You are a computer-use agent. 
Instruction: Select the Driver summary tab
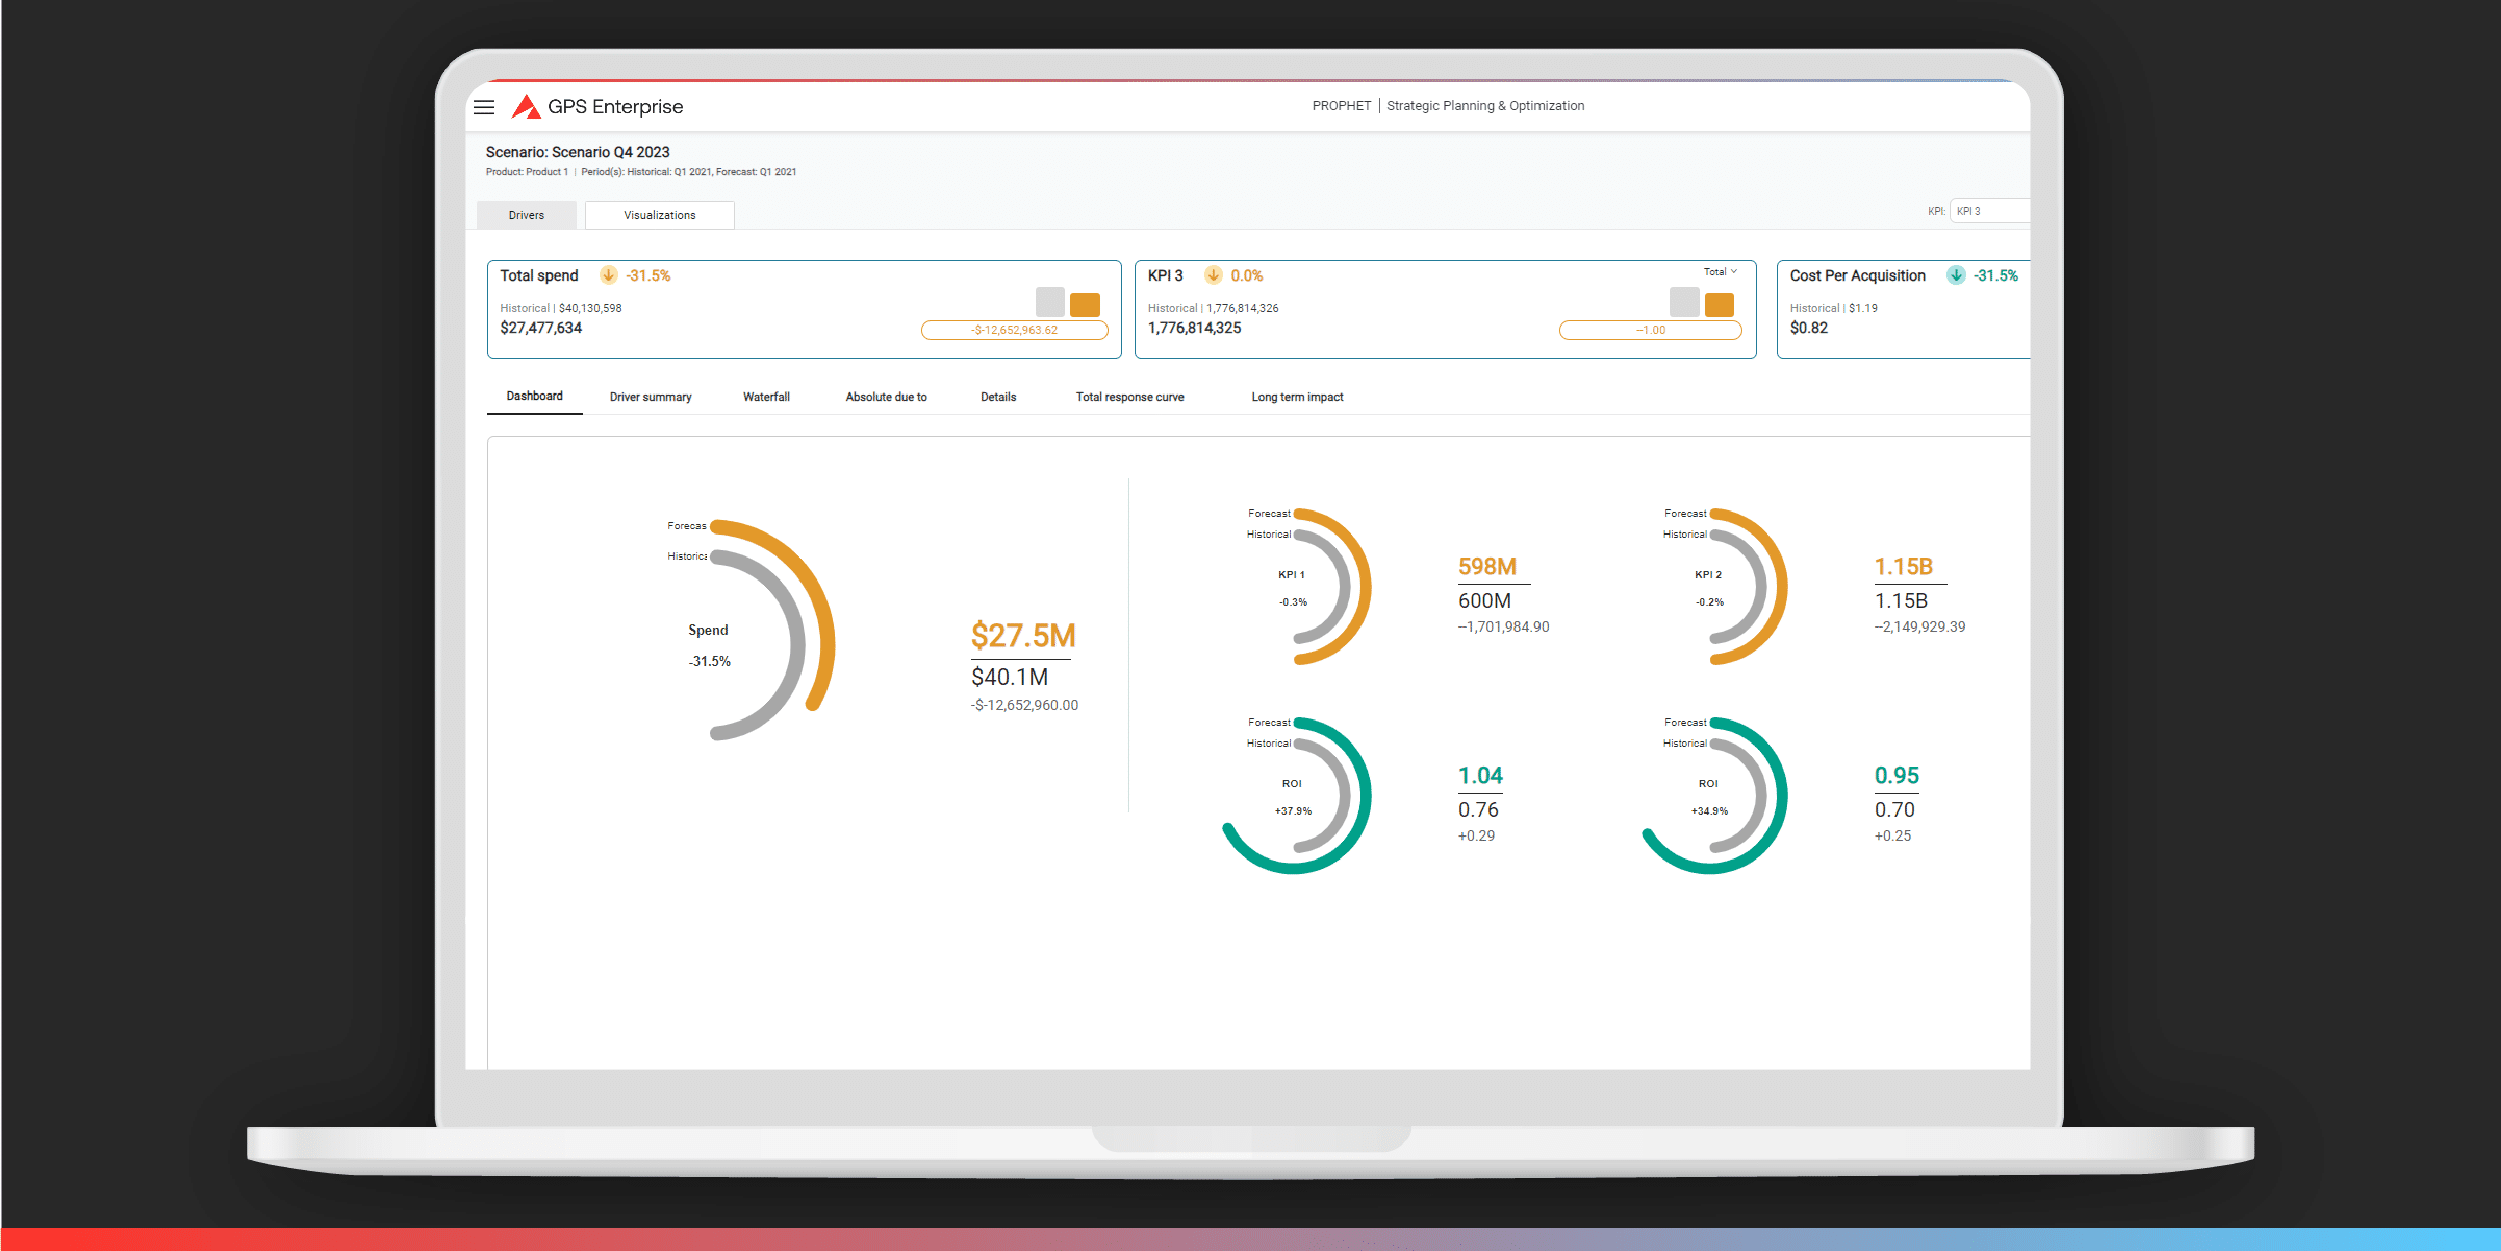point(650,397)
